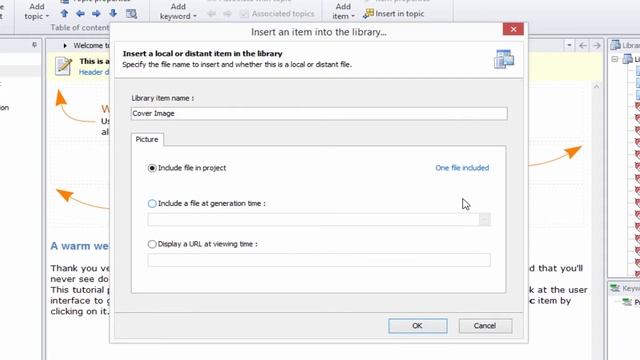
Task: Click the Library item name field
Action: [x=319, y=113]
